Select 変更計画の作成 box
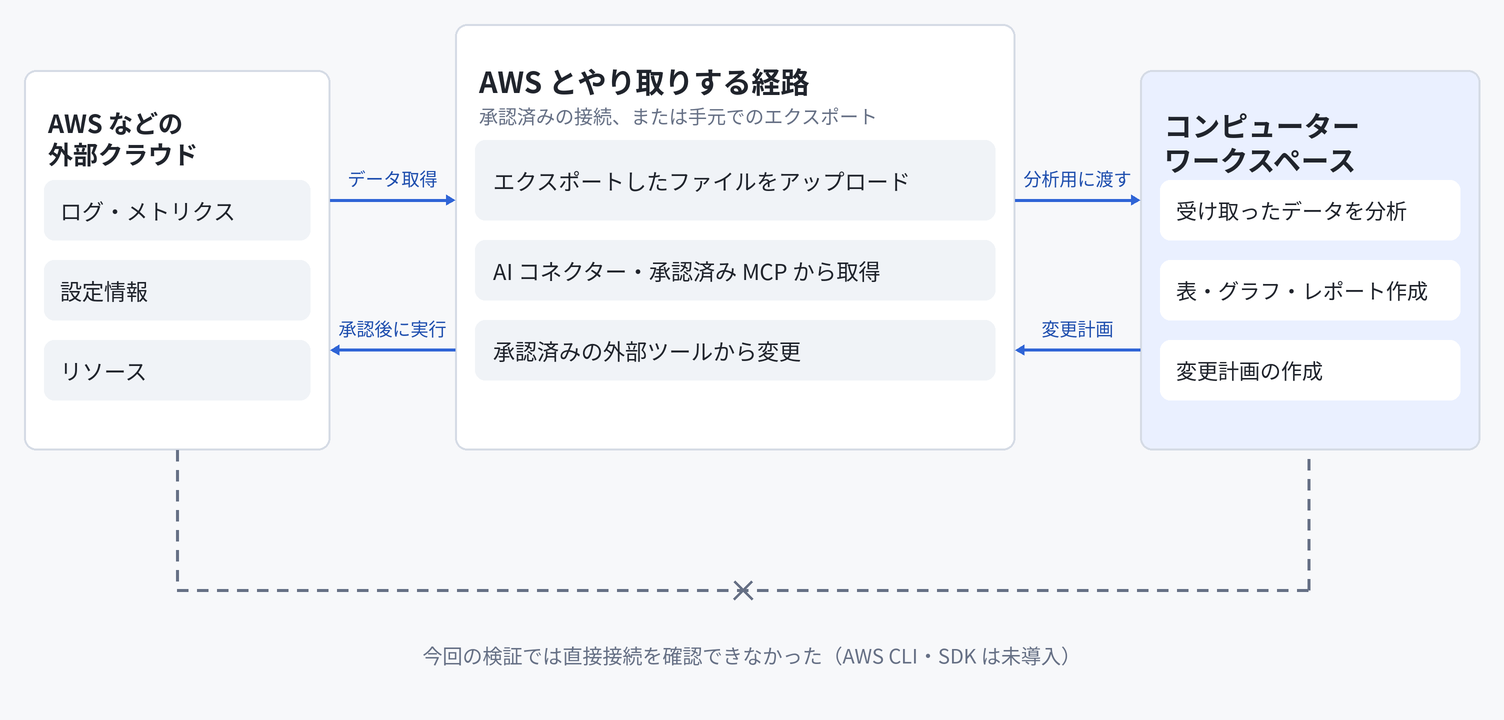This screenshot has width=1504, height=720. pyautogui.click(x=1310, y=370)
